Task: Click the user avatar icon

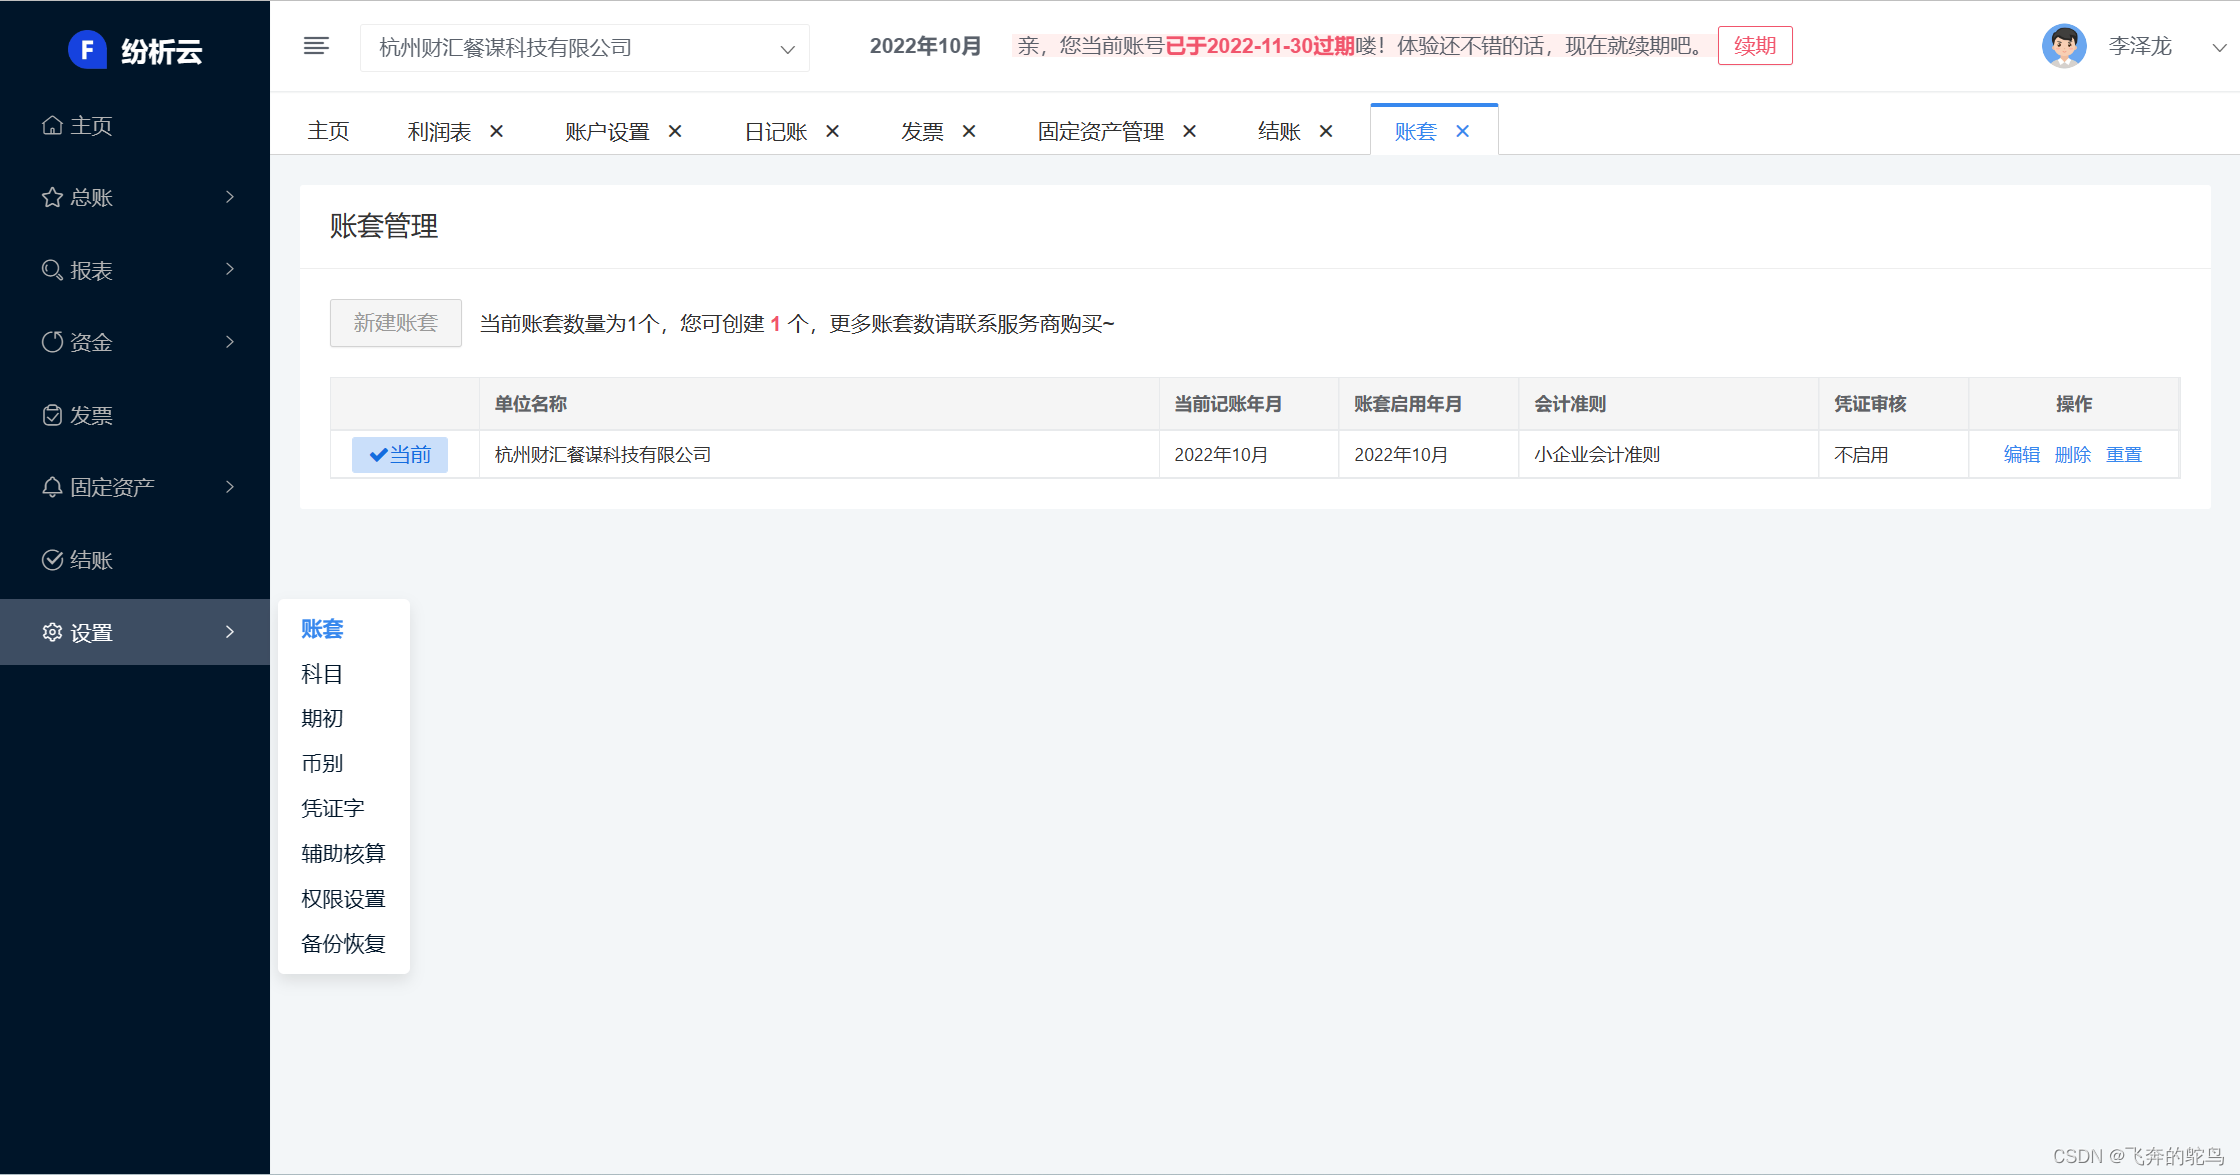Action: [x=2063, y=46]
